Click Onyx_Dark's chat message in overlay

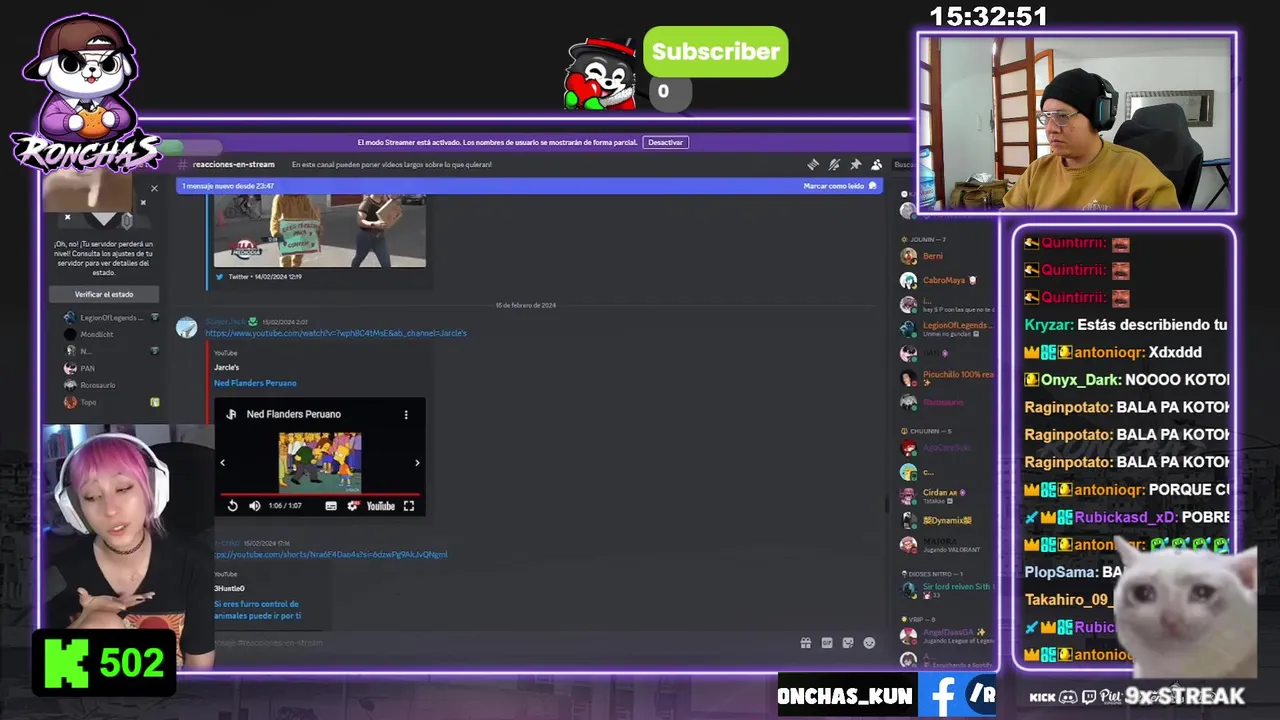1126,380
